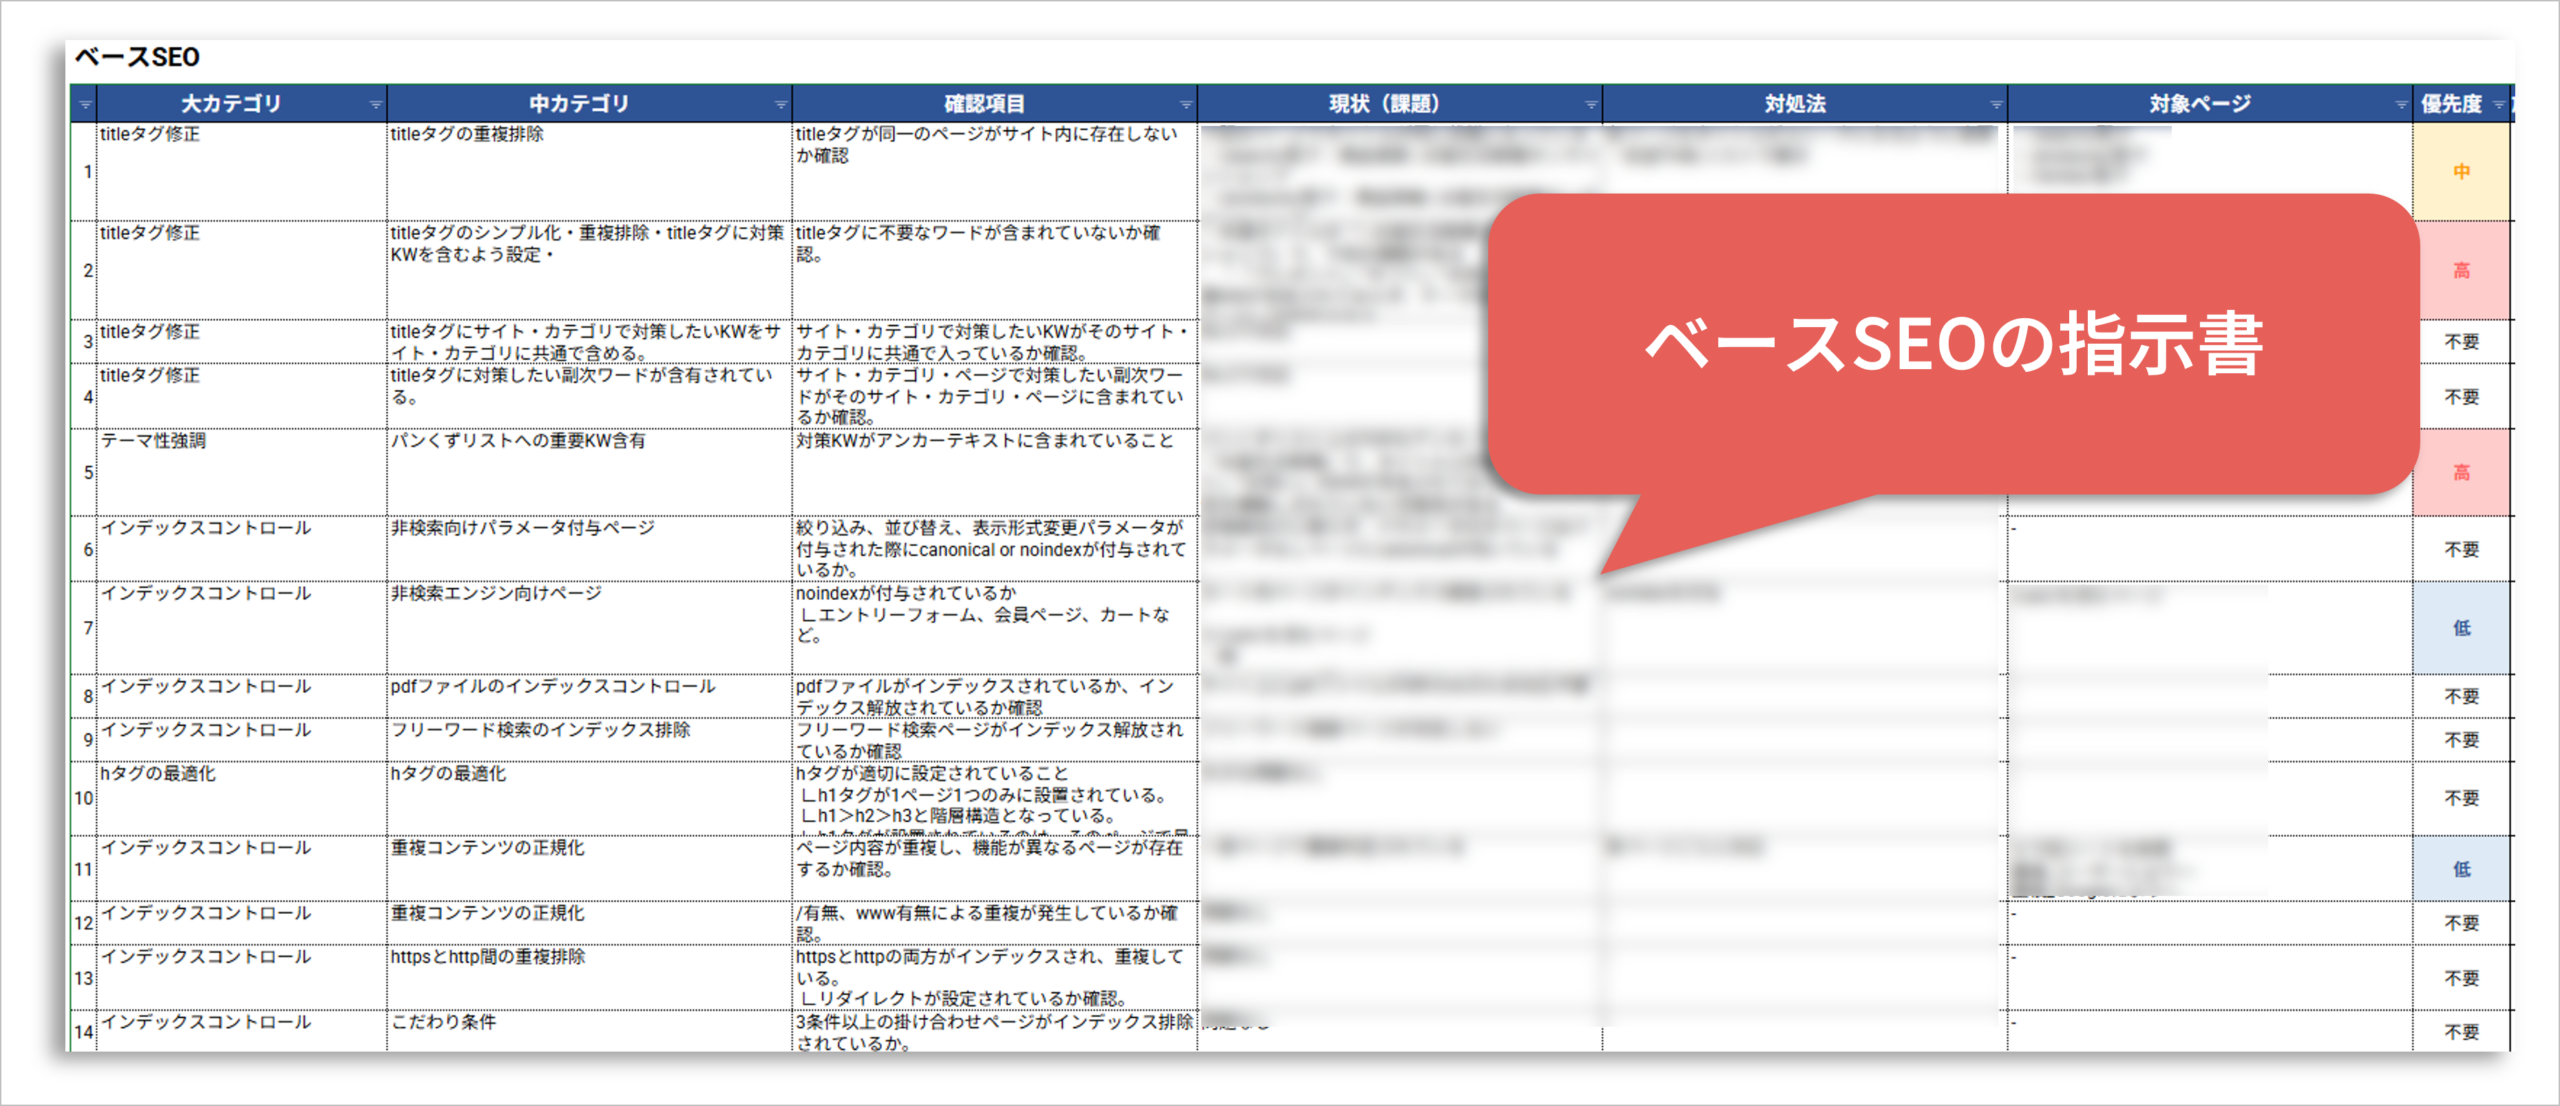
Task: Click filter icon in the row-number column header
Action: click(85, 105)
